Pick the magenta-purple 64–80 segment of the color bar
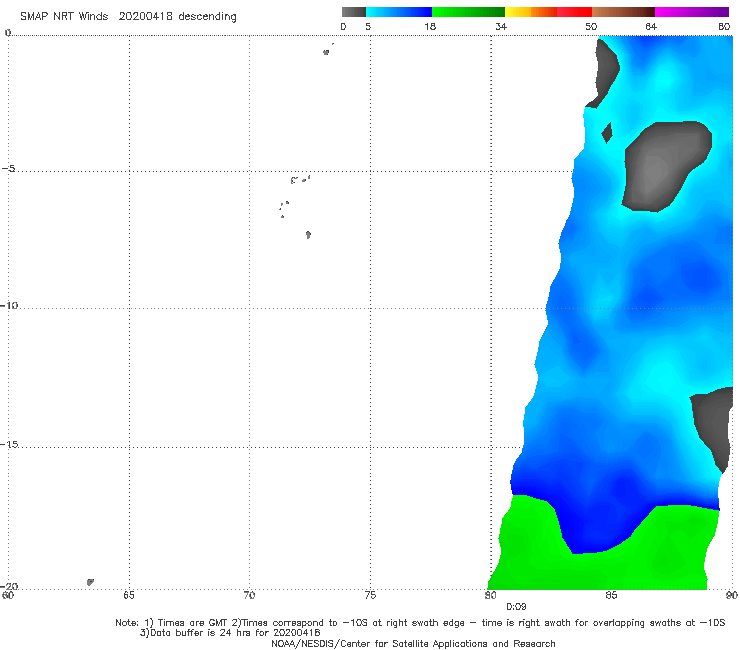The width and height of the screenshot is (740, 650). point(692,12)
